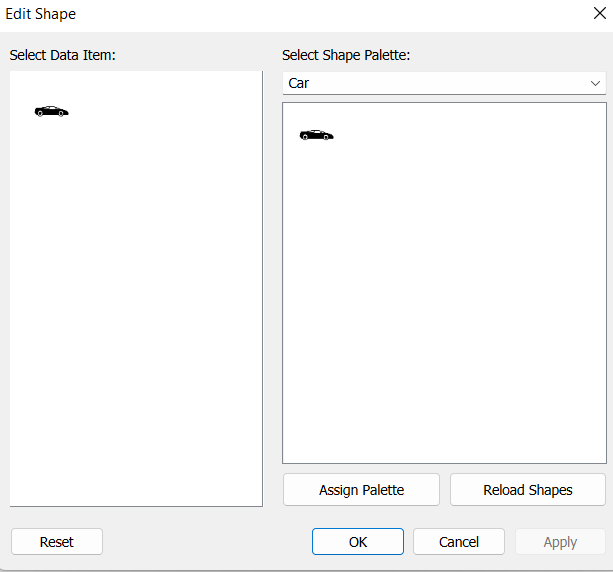Image resolution: width=613 pixels, height=572 pixels.
Task: Click the Edit Shape title bar text
Action: coord(41,14)
